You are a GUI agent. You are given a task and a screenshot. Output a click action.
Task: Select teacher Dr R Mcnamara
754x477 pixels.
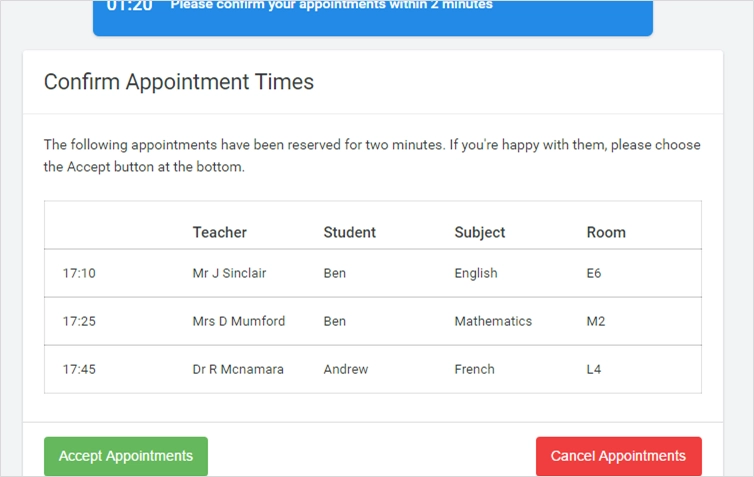[238, 369]
